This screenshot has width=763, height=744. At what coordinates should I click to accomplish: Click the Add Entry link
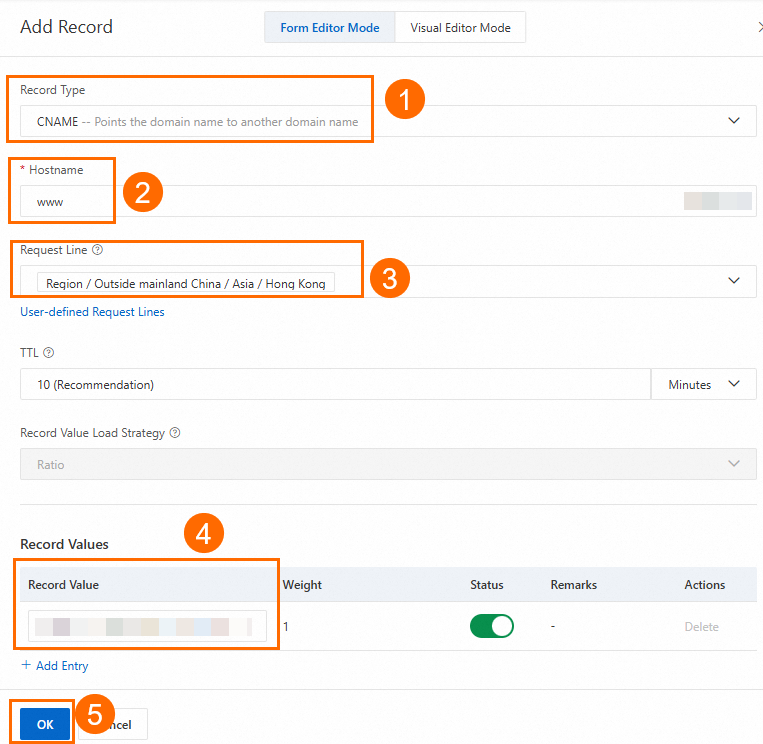[62, 666]
